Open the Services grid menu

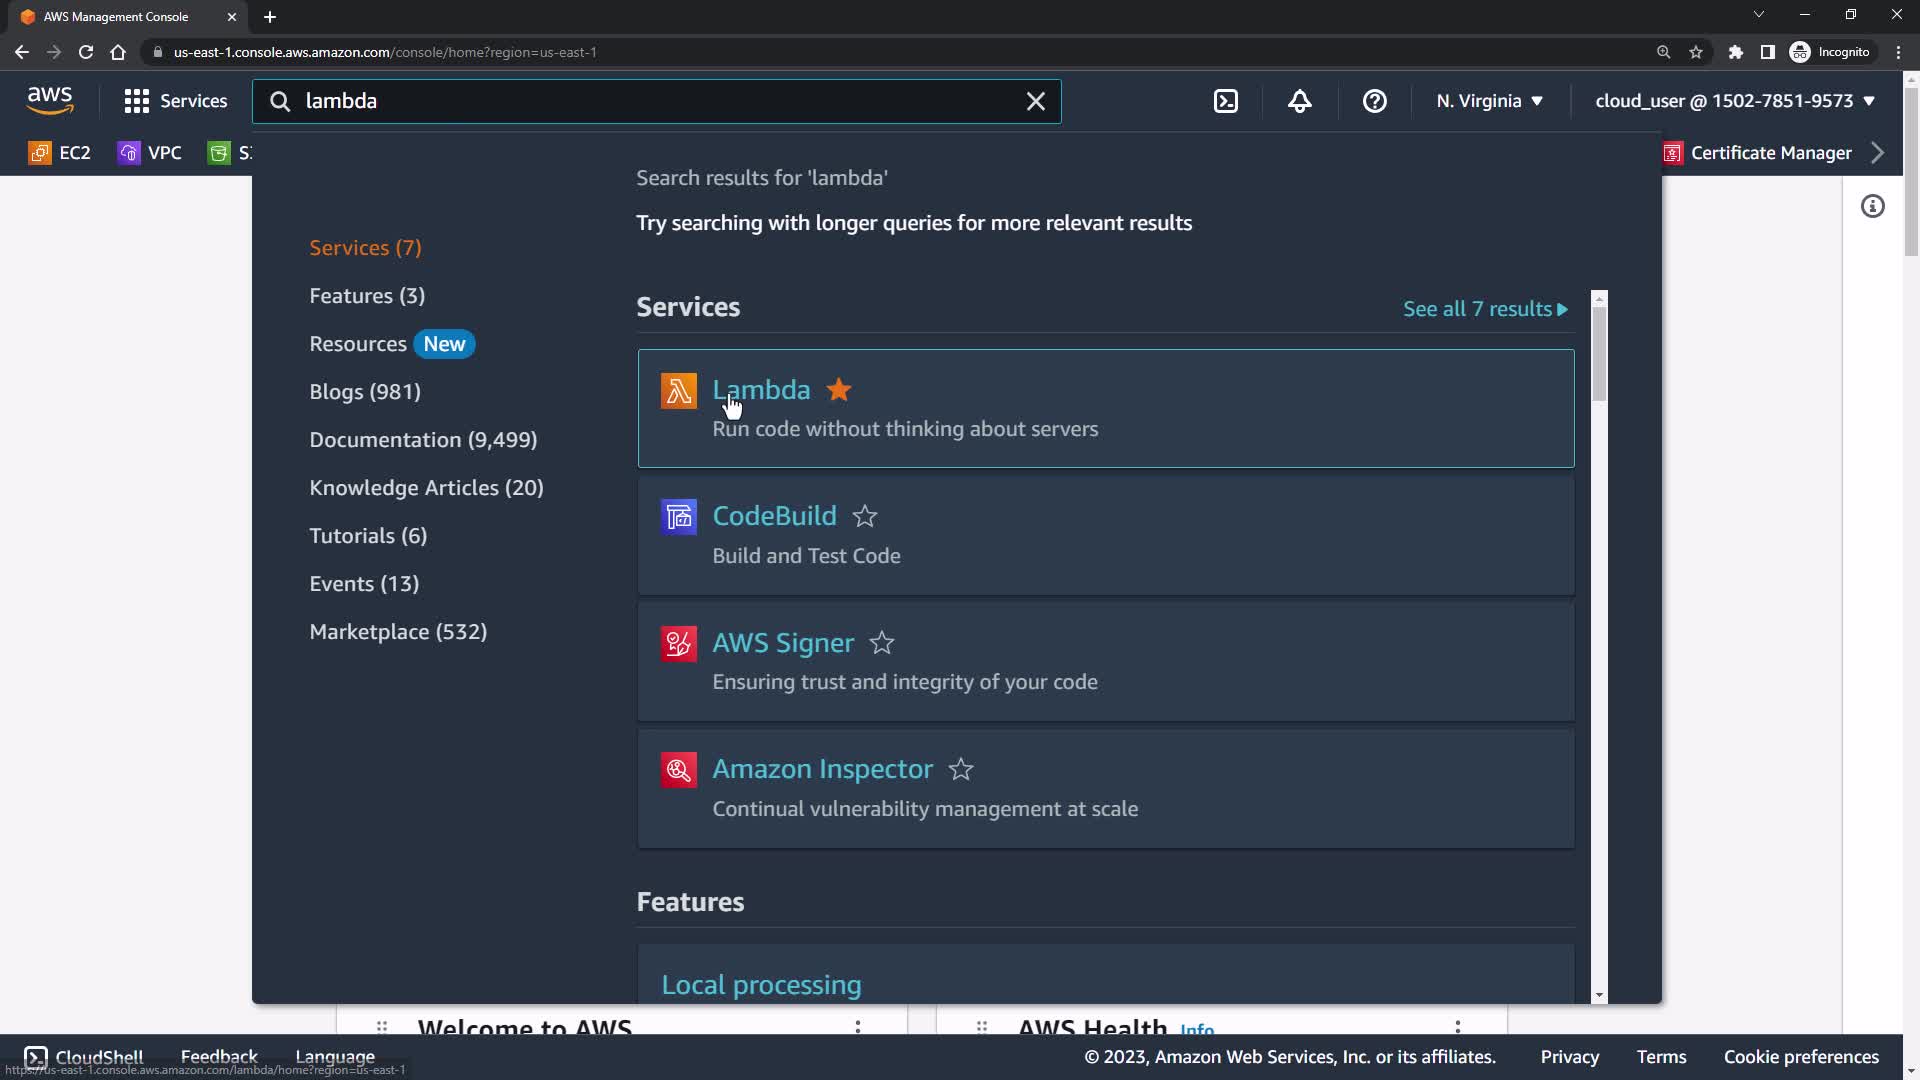(x=175, y=101)
